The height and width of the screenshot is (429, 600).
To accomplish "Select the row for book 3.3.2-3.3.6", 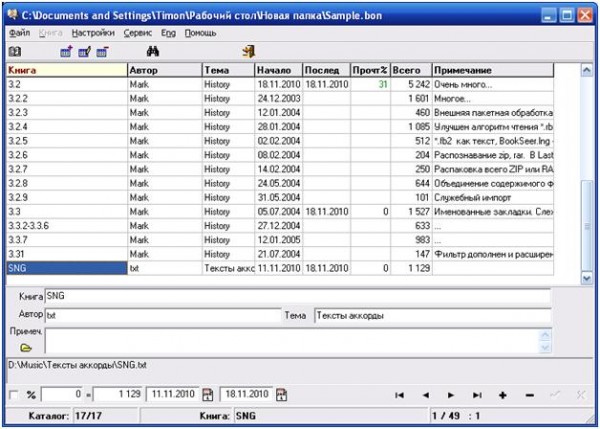I will point(280,226).
